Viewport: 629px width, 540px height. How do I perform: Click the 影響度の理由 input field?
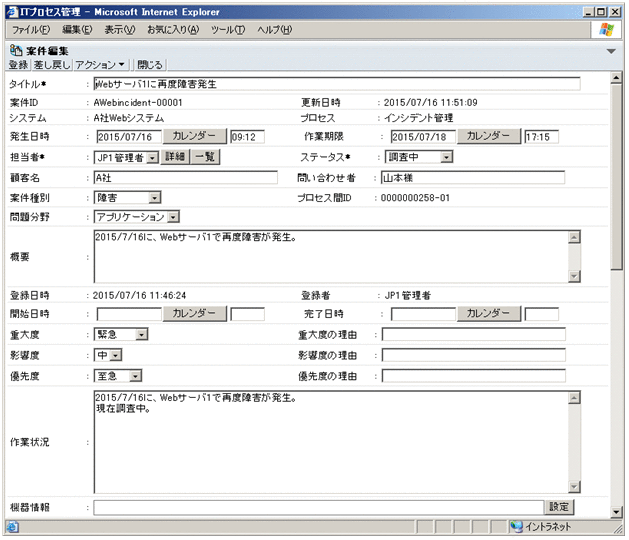tap(474, 355)
